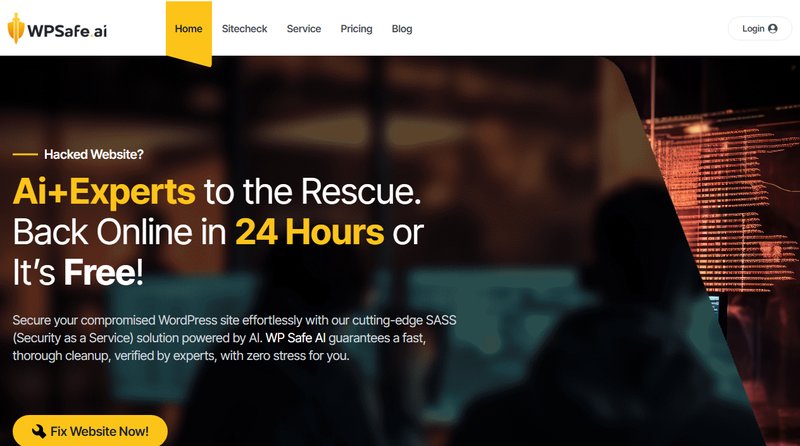The image size is (800, 446).
Task: Click the yellow 24 Hours highlighted text
Action: click(x=309, y=232)
